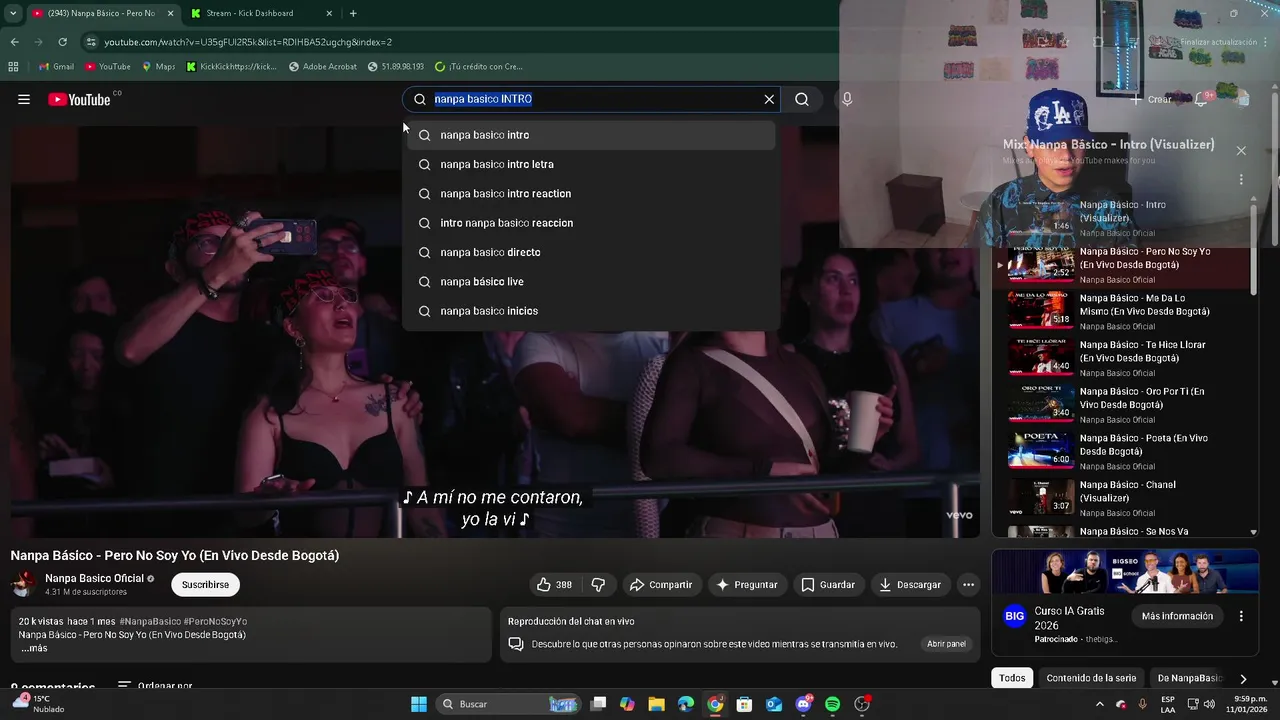Open Nanpa Basico Oficial channel avatar
The height and width of the screenshot is (720, 1280).
point(23,584)
